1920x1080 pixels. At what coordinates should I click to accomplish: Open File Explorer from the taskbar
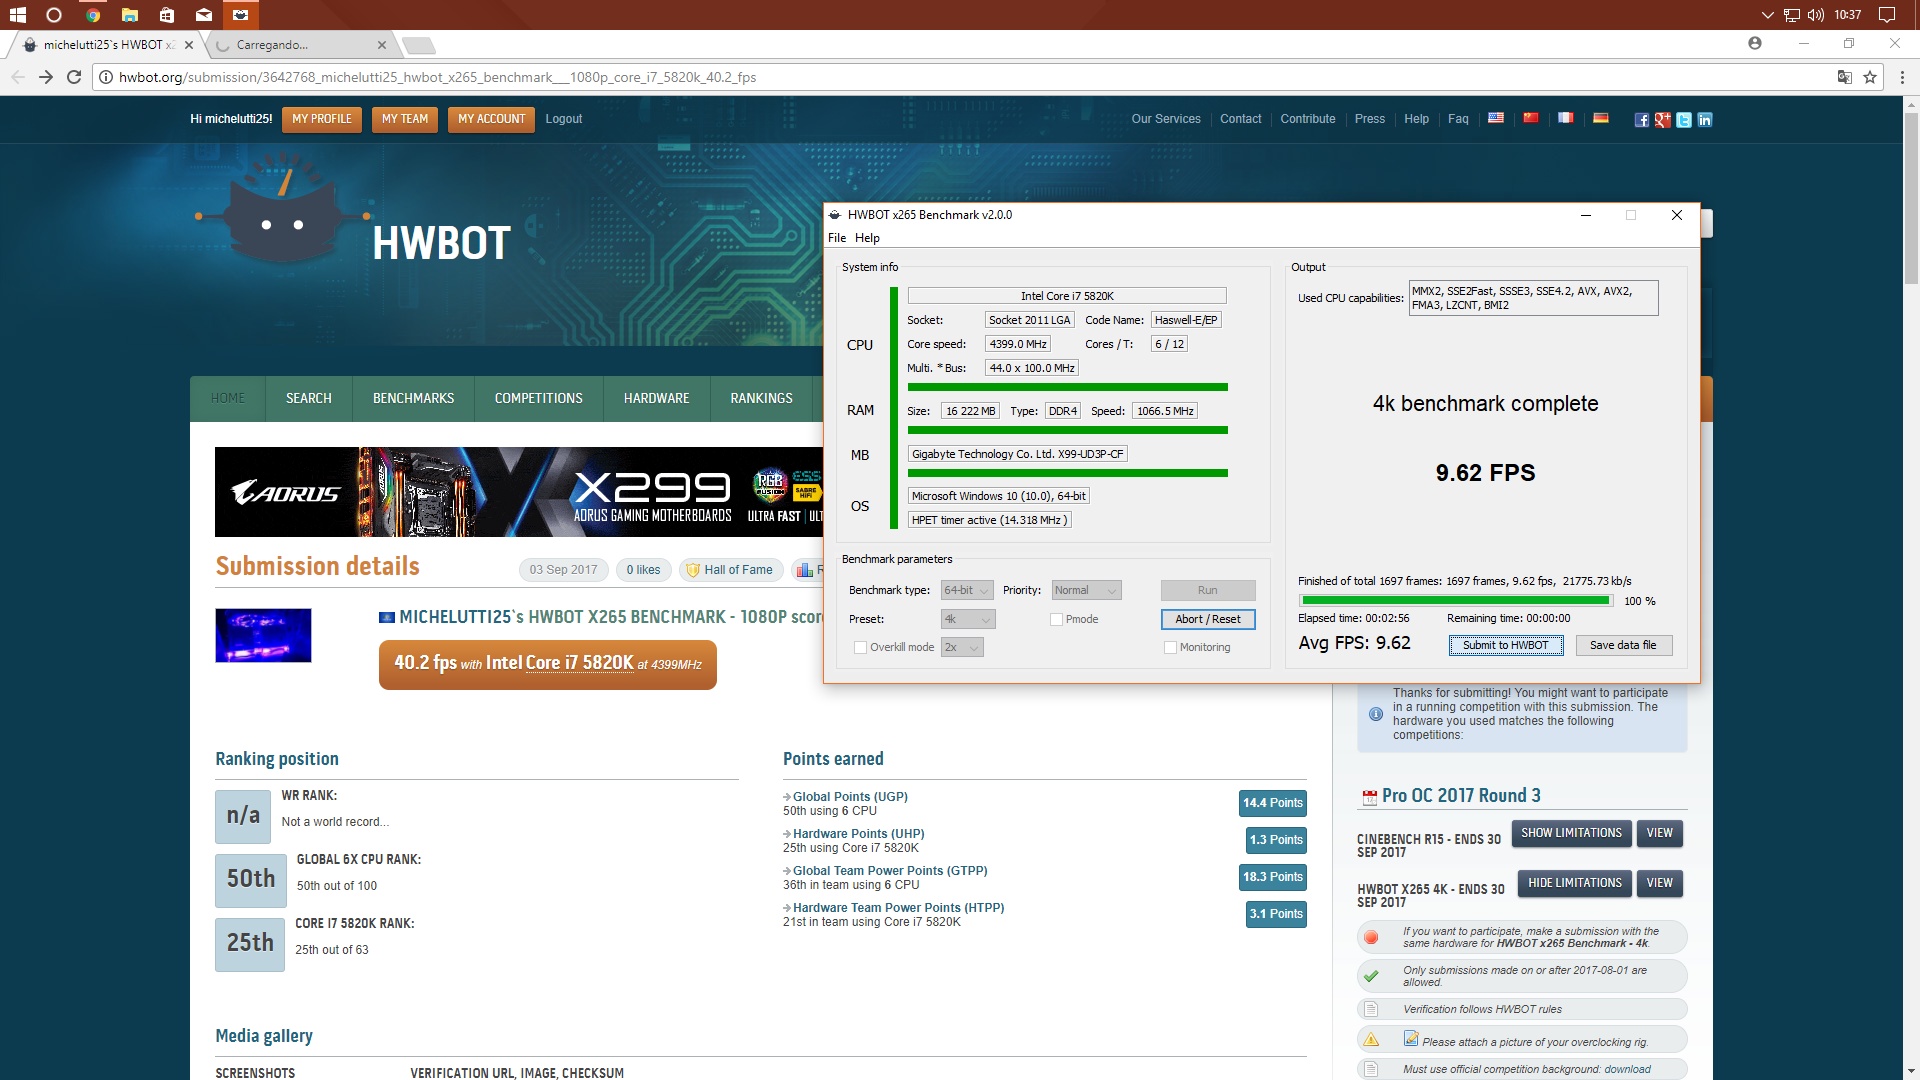(130, 15)
